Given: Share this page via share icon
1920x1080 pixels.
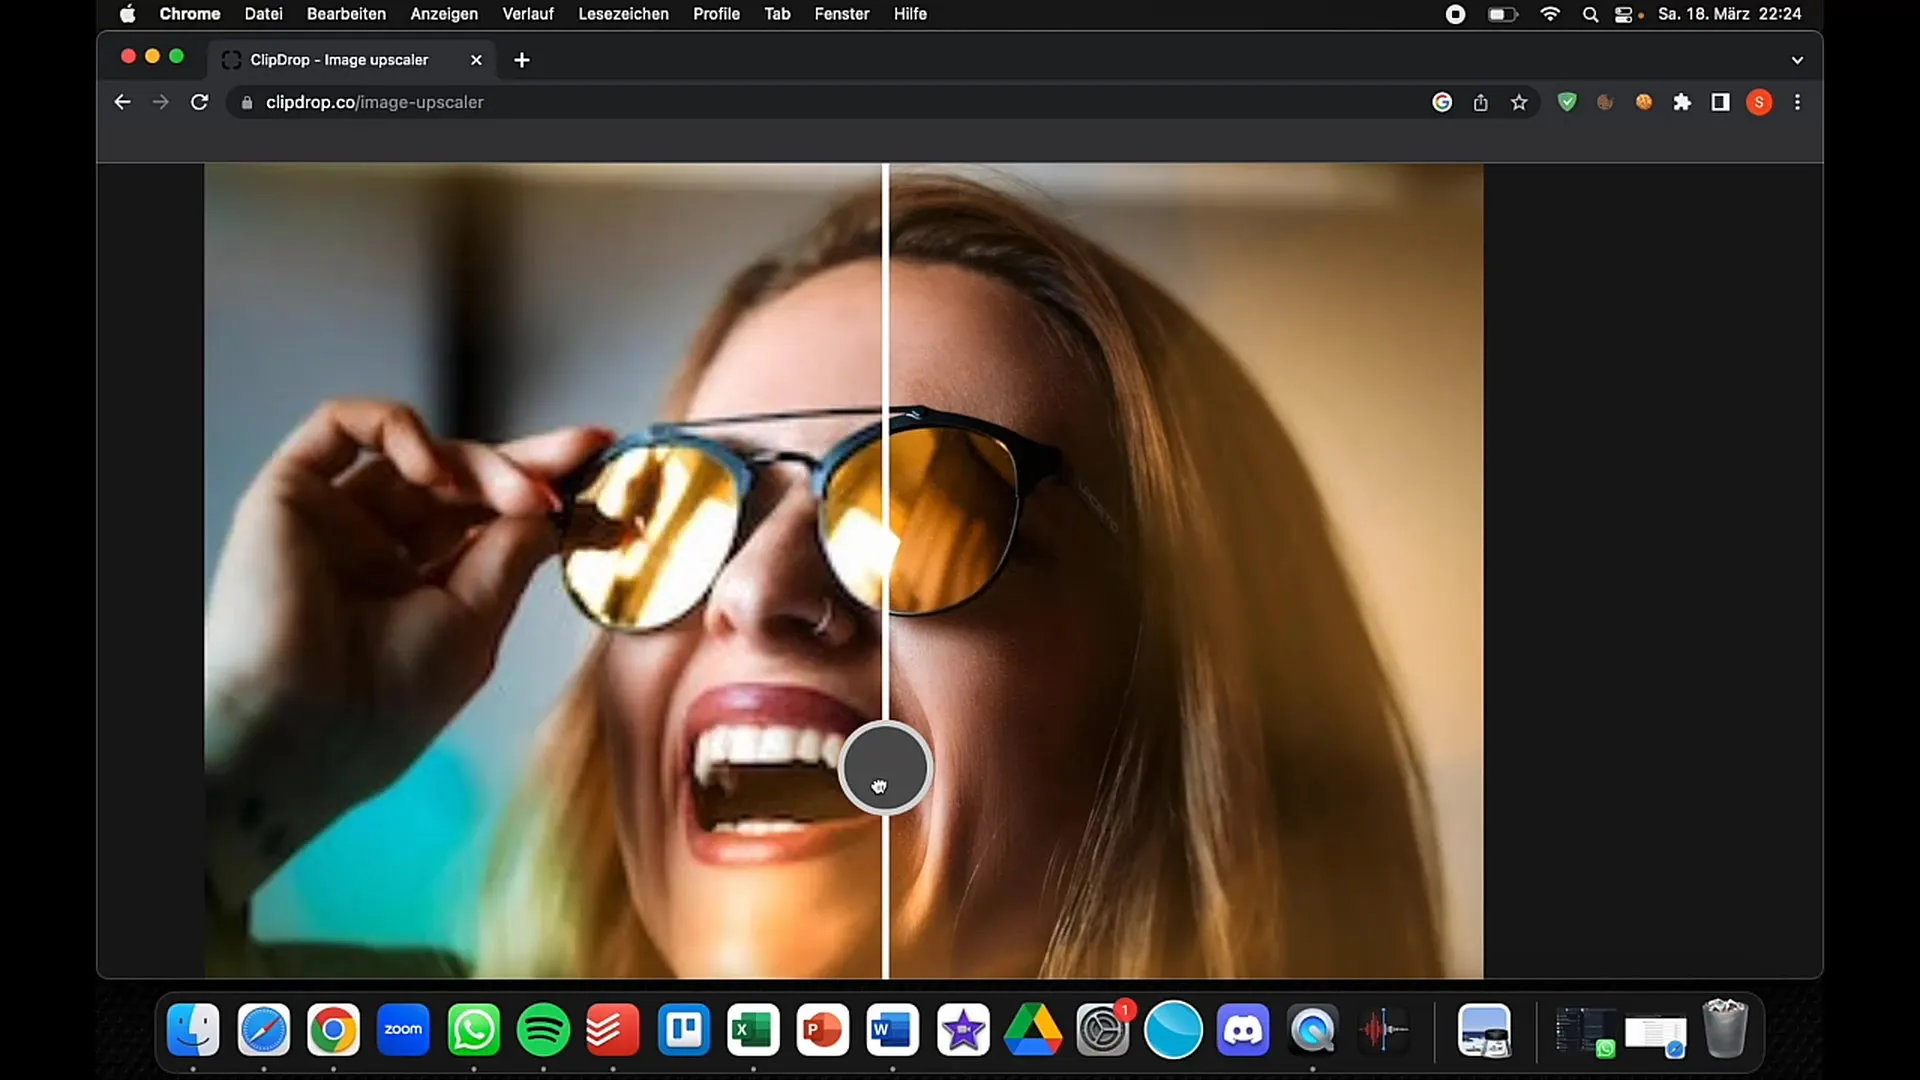Looking at the screenshot, I should click(1481, 102).
